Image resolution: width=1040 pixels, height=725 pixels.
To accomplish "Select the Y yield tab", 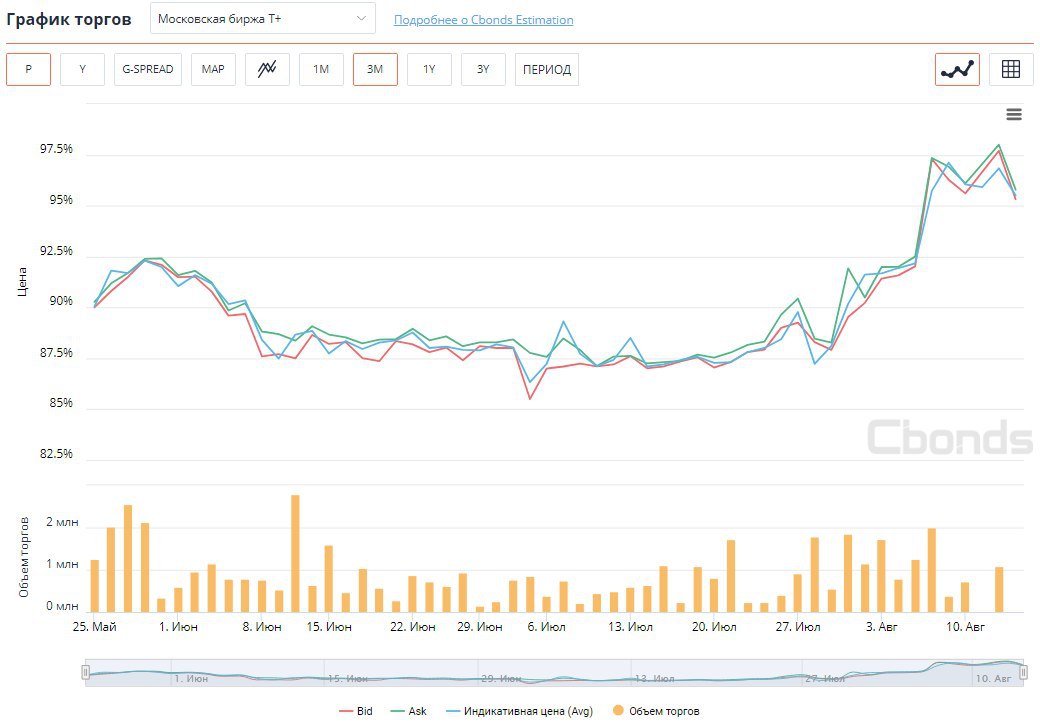I will click(x=82, y=69).
